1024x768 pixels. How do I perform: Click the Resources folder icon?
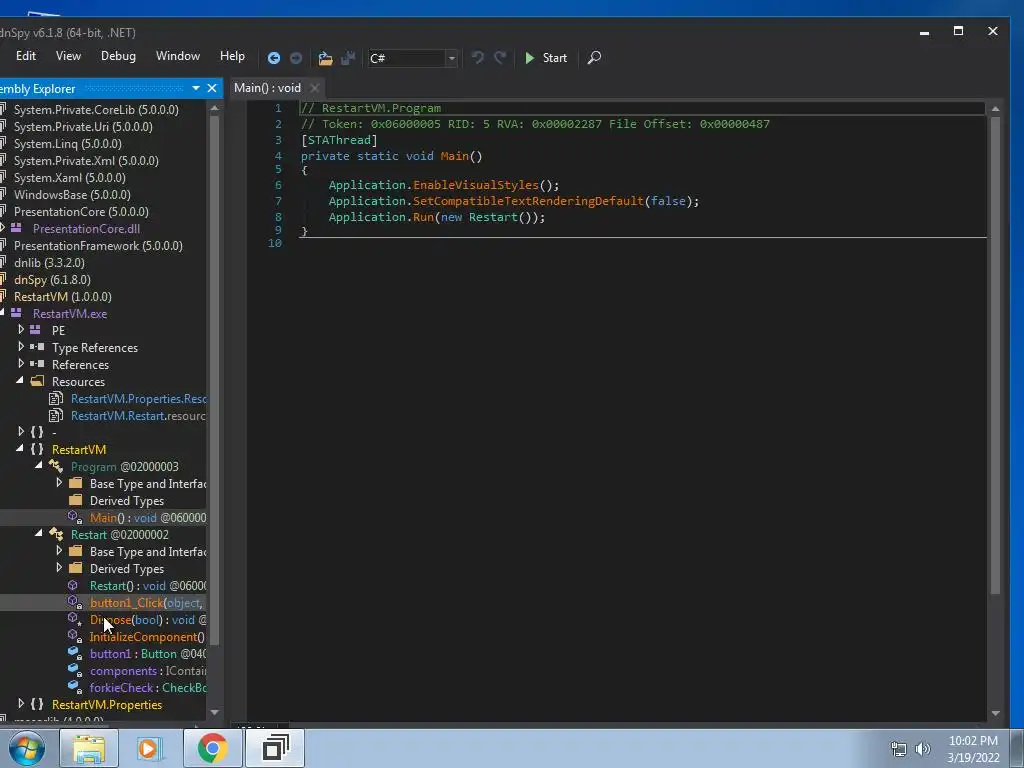pyautogui.click(x=37, y=381)
